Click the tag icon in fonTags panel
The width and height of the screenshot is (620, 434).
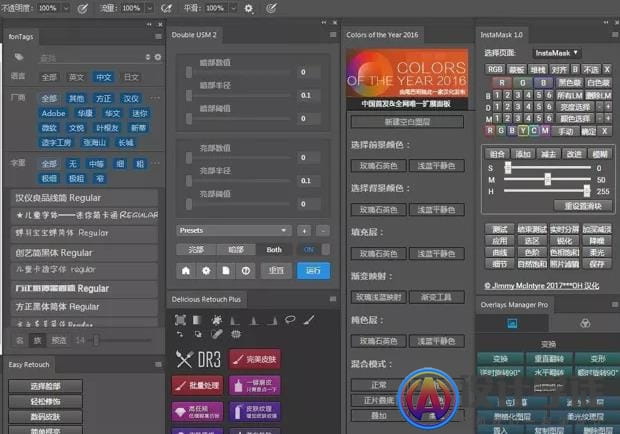[19, 57]
